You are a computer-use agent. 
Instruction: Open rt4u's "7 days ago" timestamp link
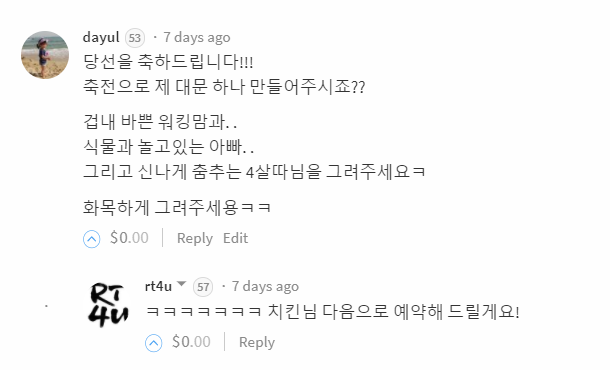tap(265, 286)
